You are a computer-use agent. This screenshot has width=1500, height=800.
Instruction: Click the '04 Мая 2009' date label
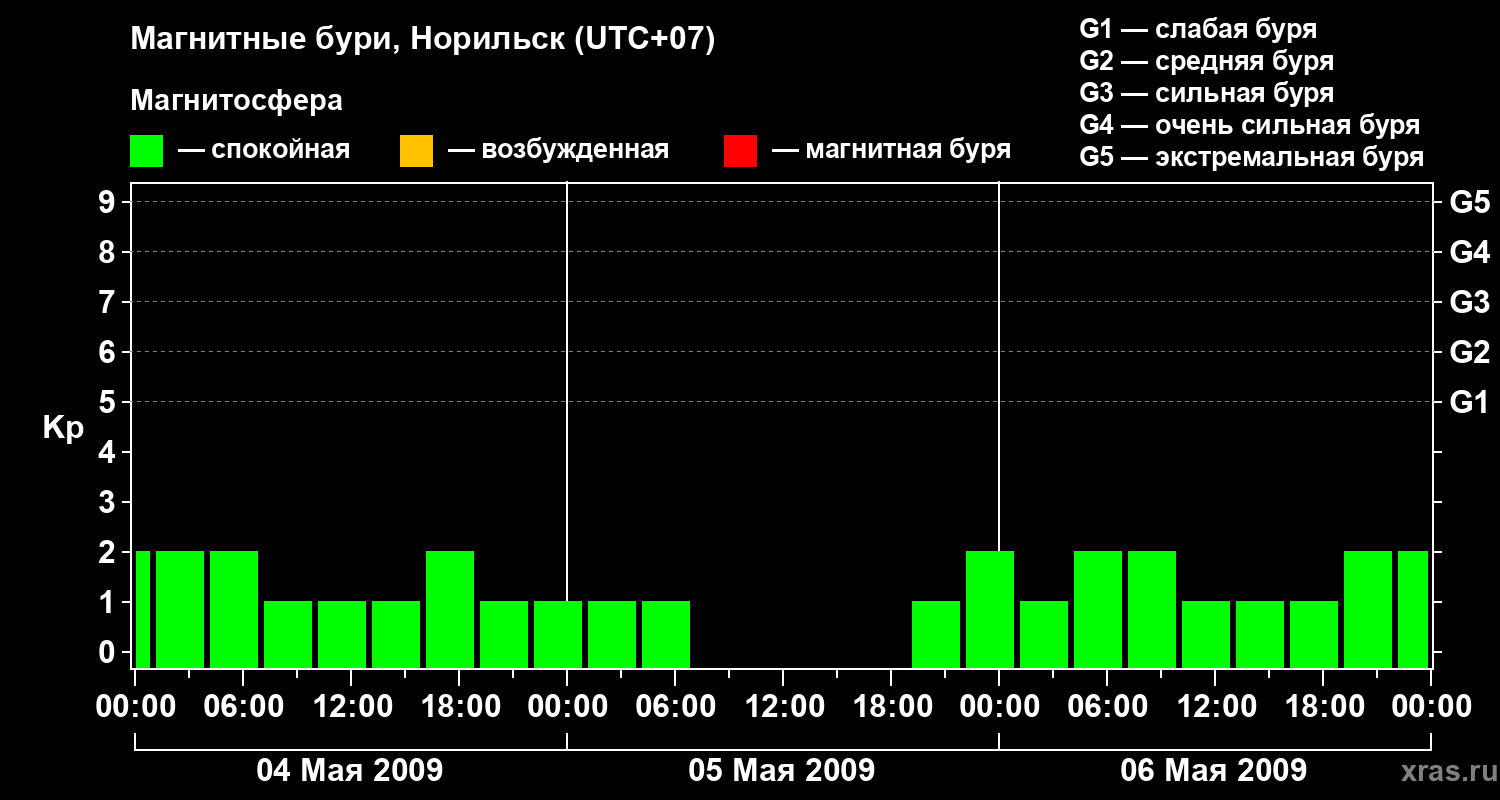pyautogui.click(x=350, y=771)
